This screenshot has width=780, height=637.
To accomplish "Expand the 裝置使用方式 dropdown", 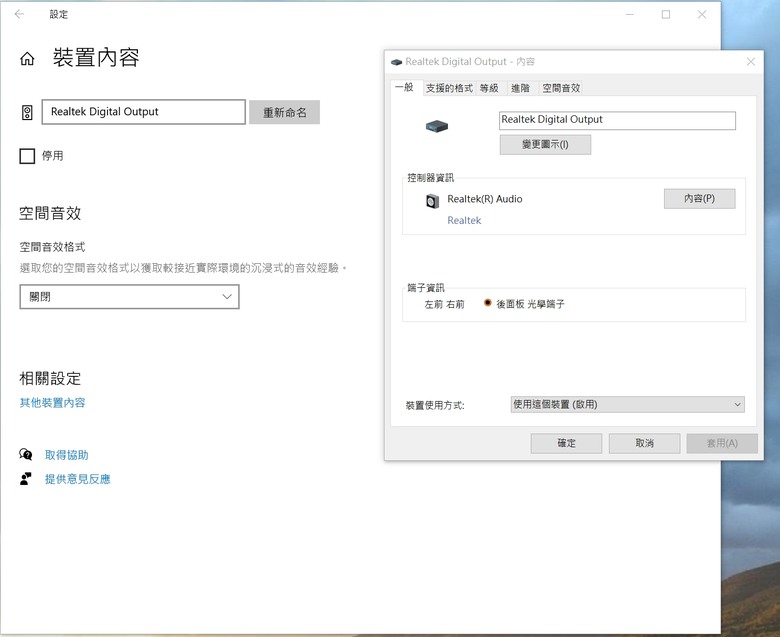I will point(627,404).
